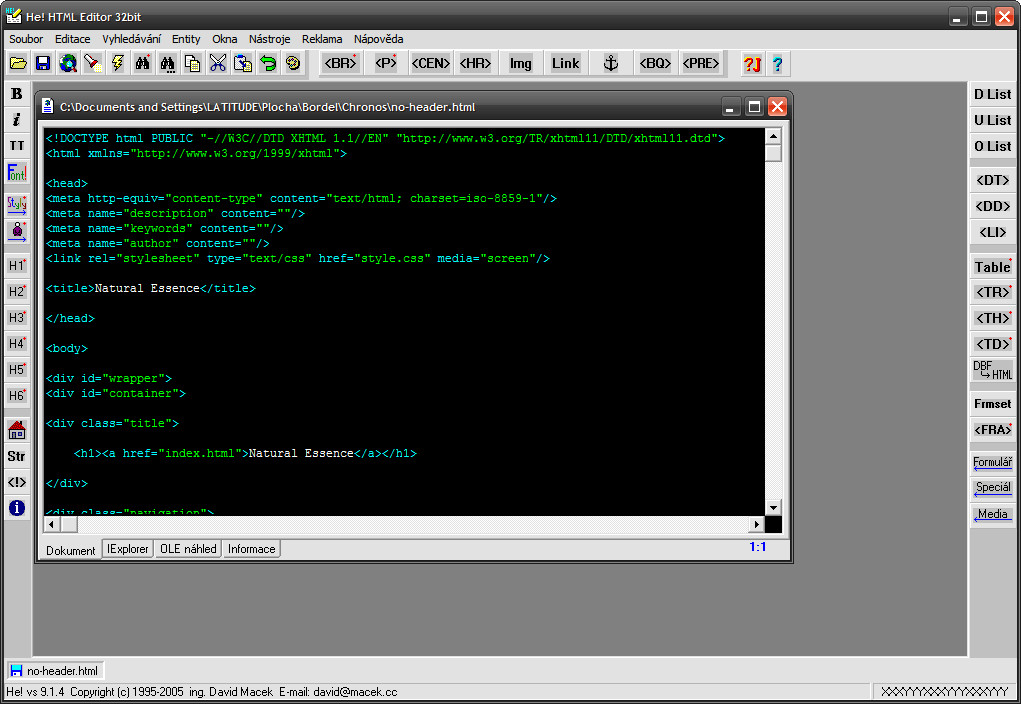Save the document with floppy icon
The image size is (1021, 704).
43,63
